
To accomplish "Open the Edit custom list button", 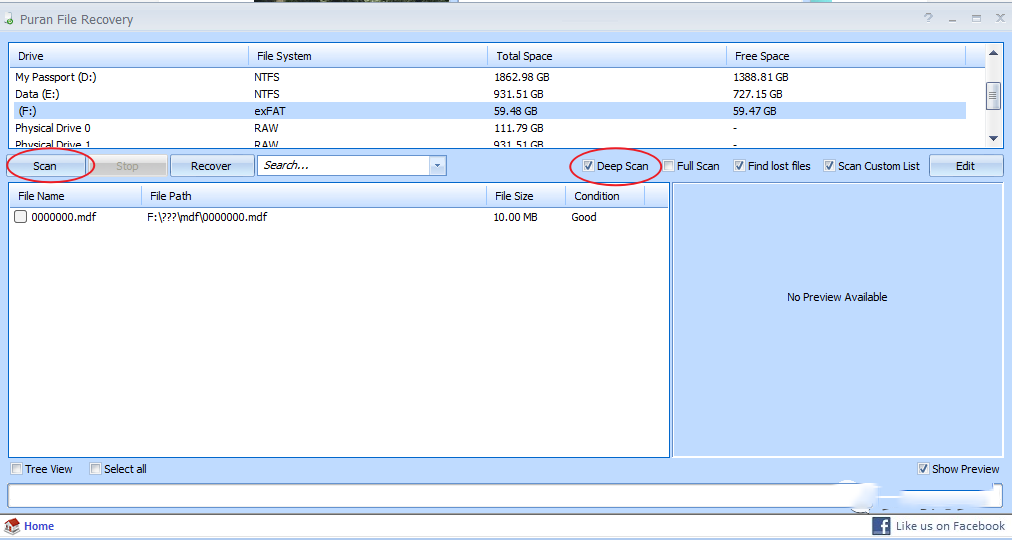I will click(966, 166).
